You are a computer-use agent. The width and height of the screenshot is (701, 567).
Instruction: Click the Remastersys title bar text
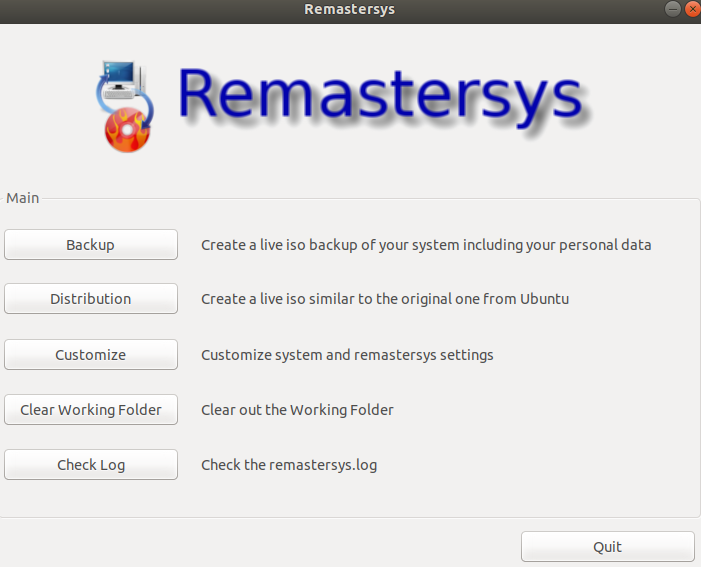(350, 9)
